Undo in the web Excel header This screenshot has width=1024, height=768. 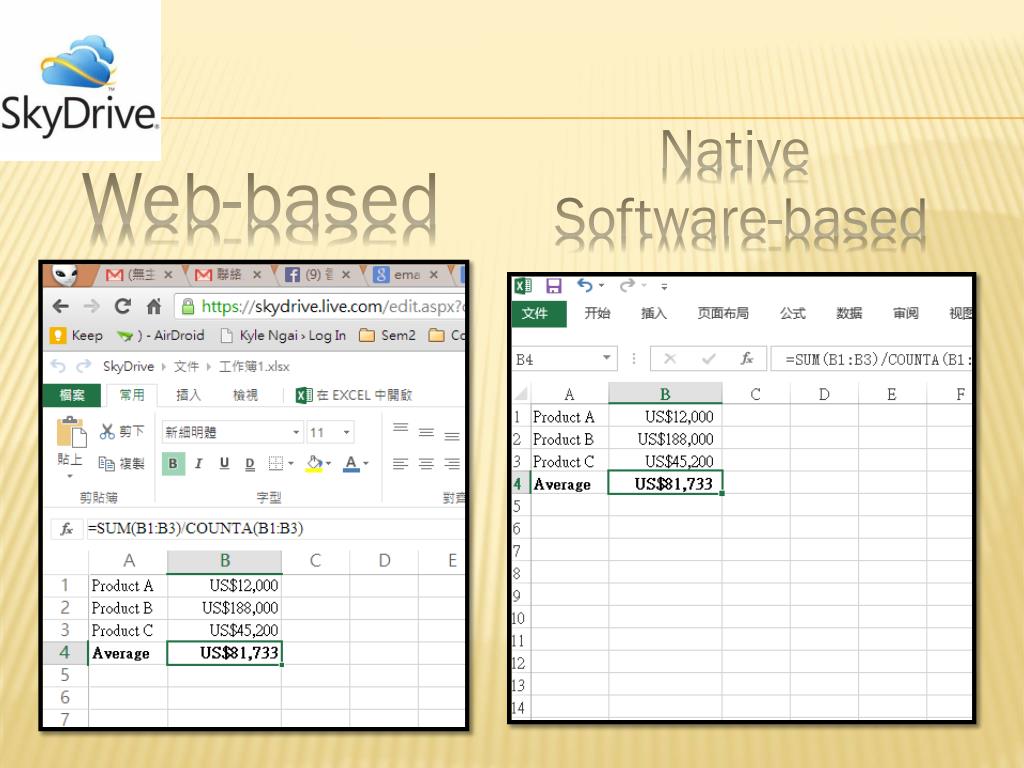(58, 366)
